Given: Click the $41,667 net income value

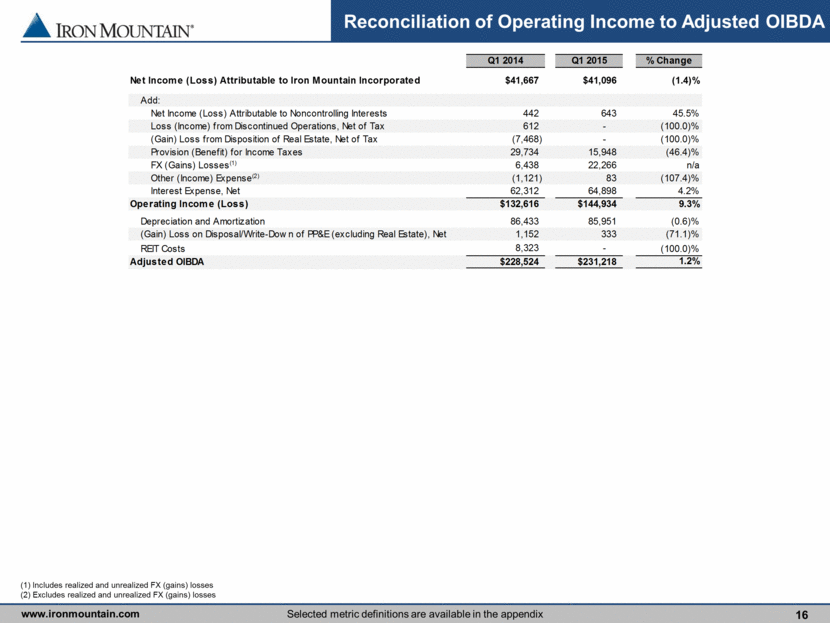Looking at the screenshot, I should tap(521, 80).
